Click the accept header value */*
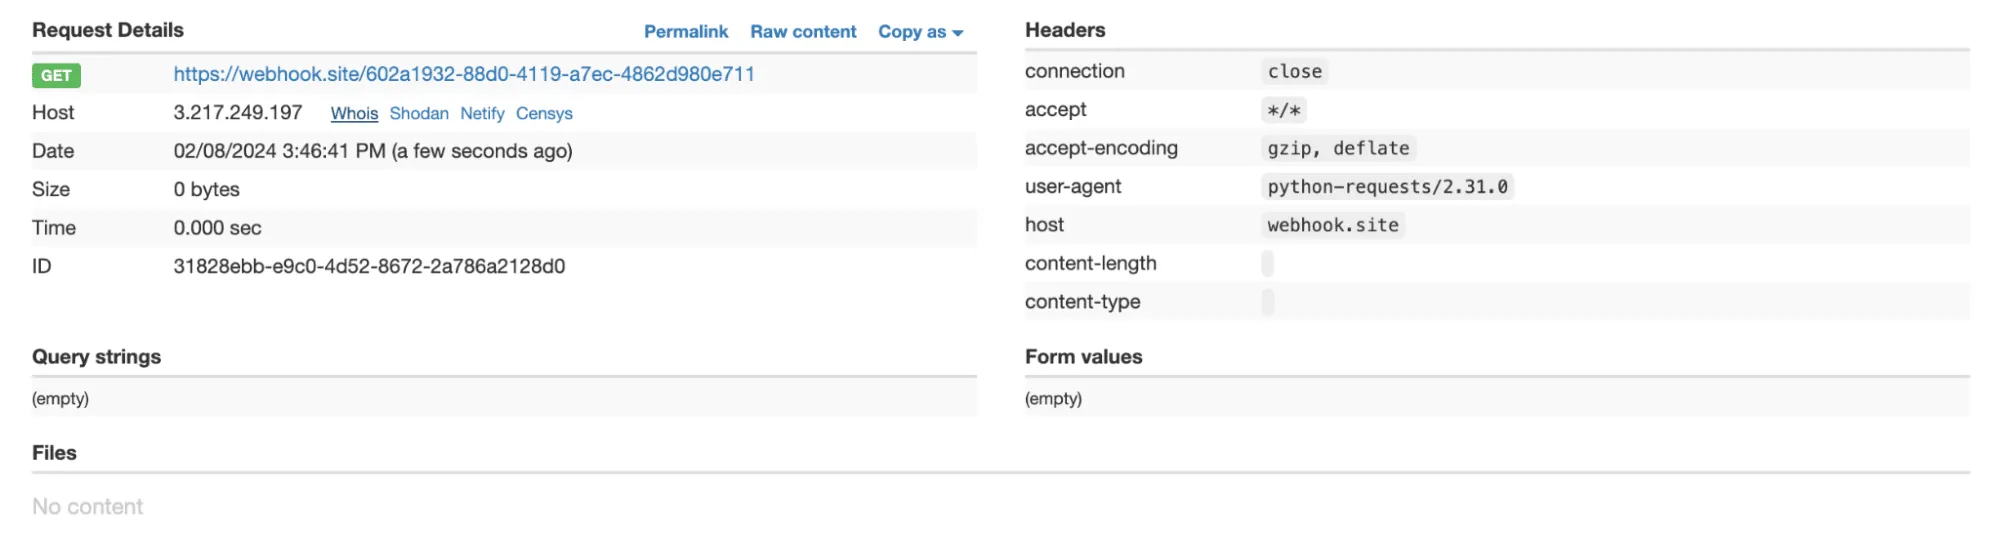Screen dimensions: 1999x552 tap(1284, 110)
